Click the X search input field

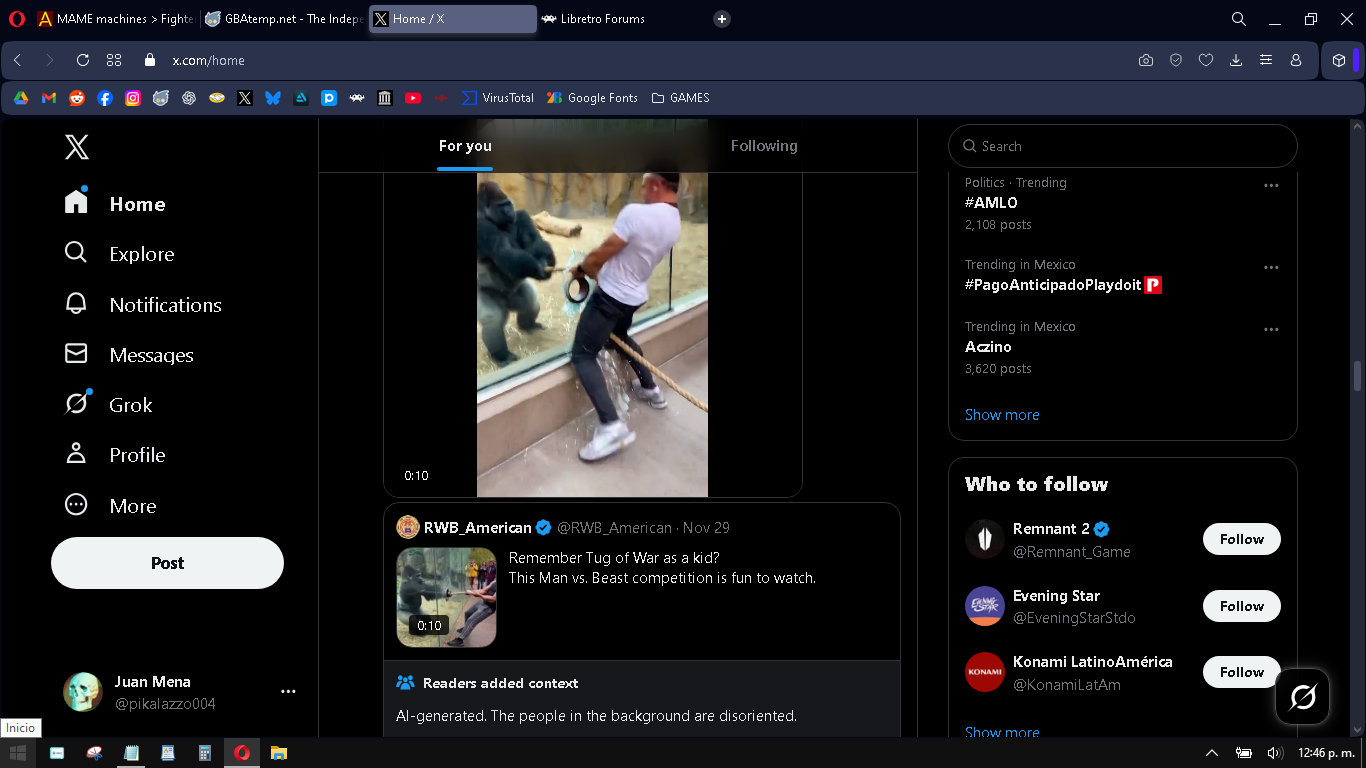pos(1122,146)
